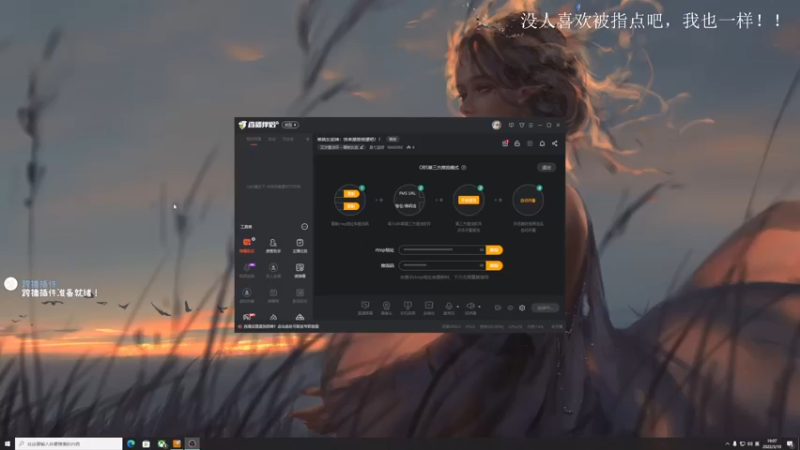The width and height of the screenshot is (800, 450).
Task: Open settings gear in bottom toolbar
Action: point(522,308)
